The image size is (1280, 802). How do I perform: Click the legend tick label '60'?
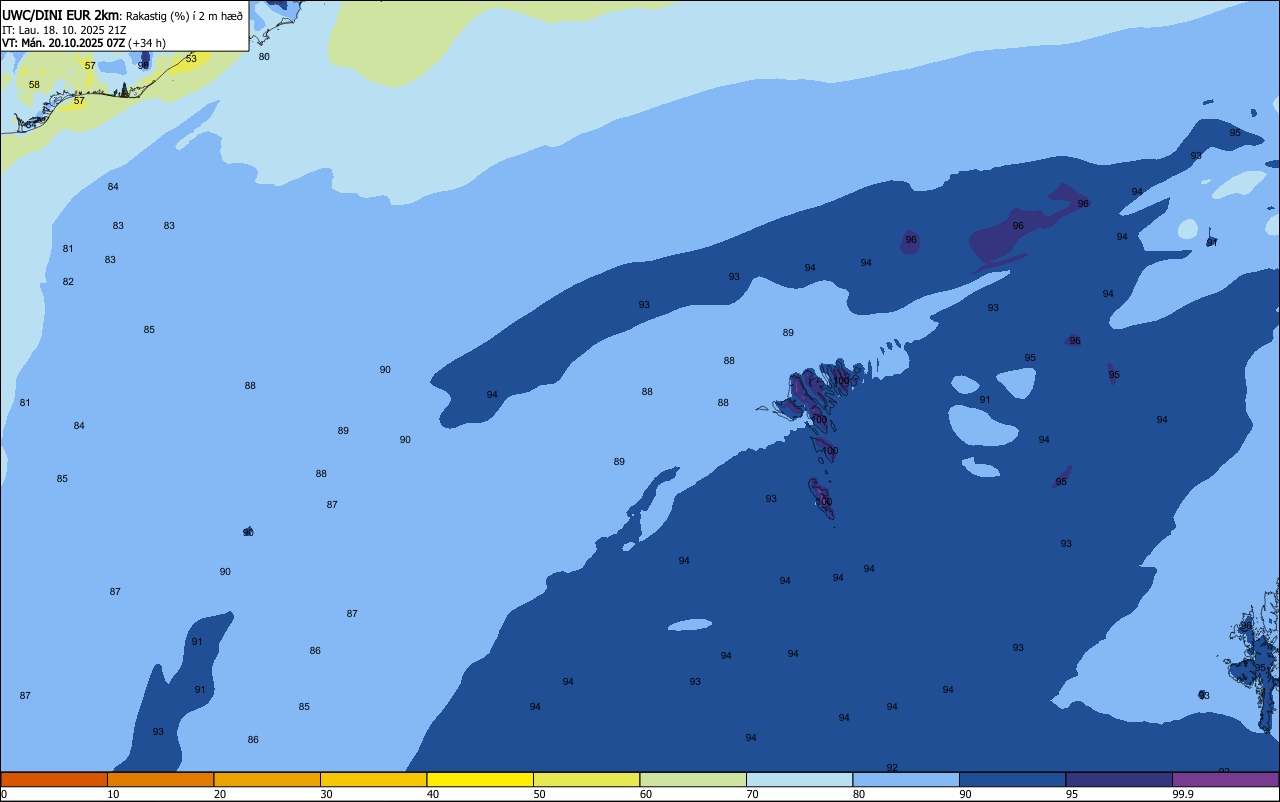coord(646,794)
